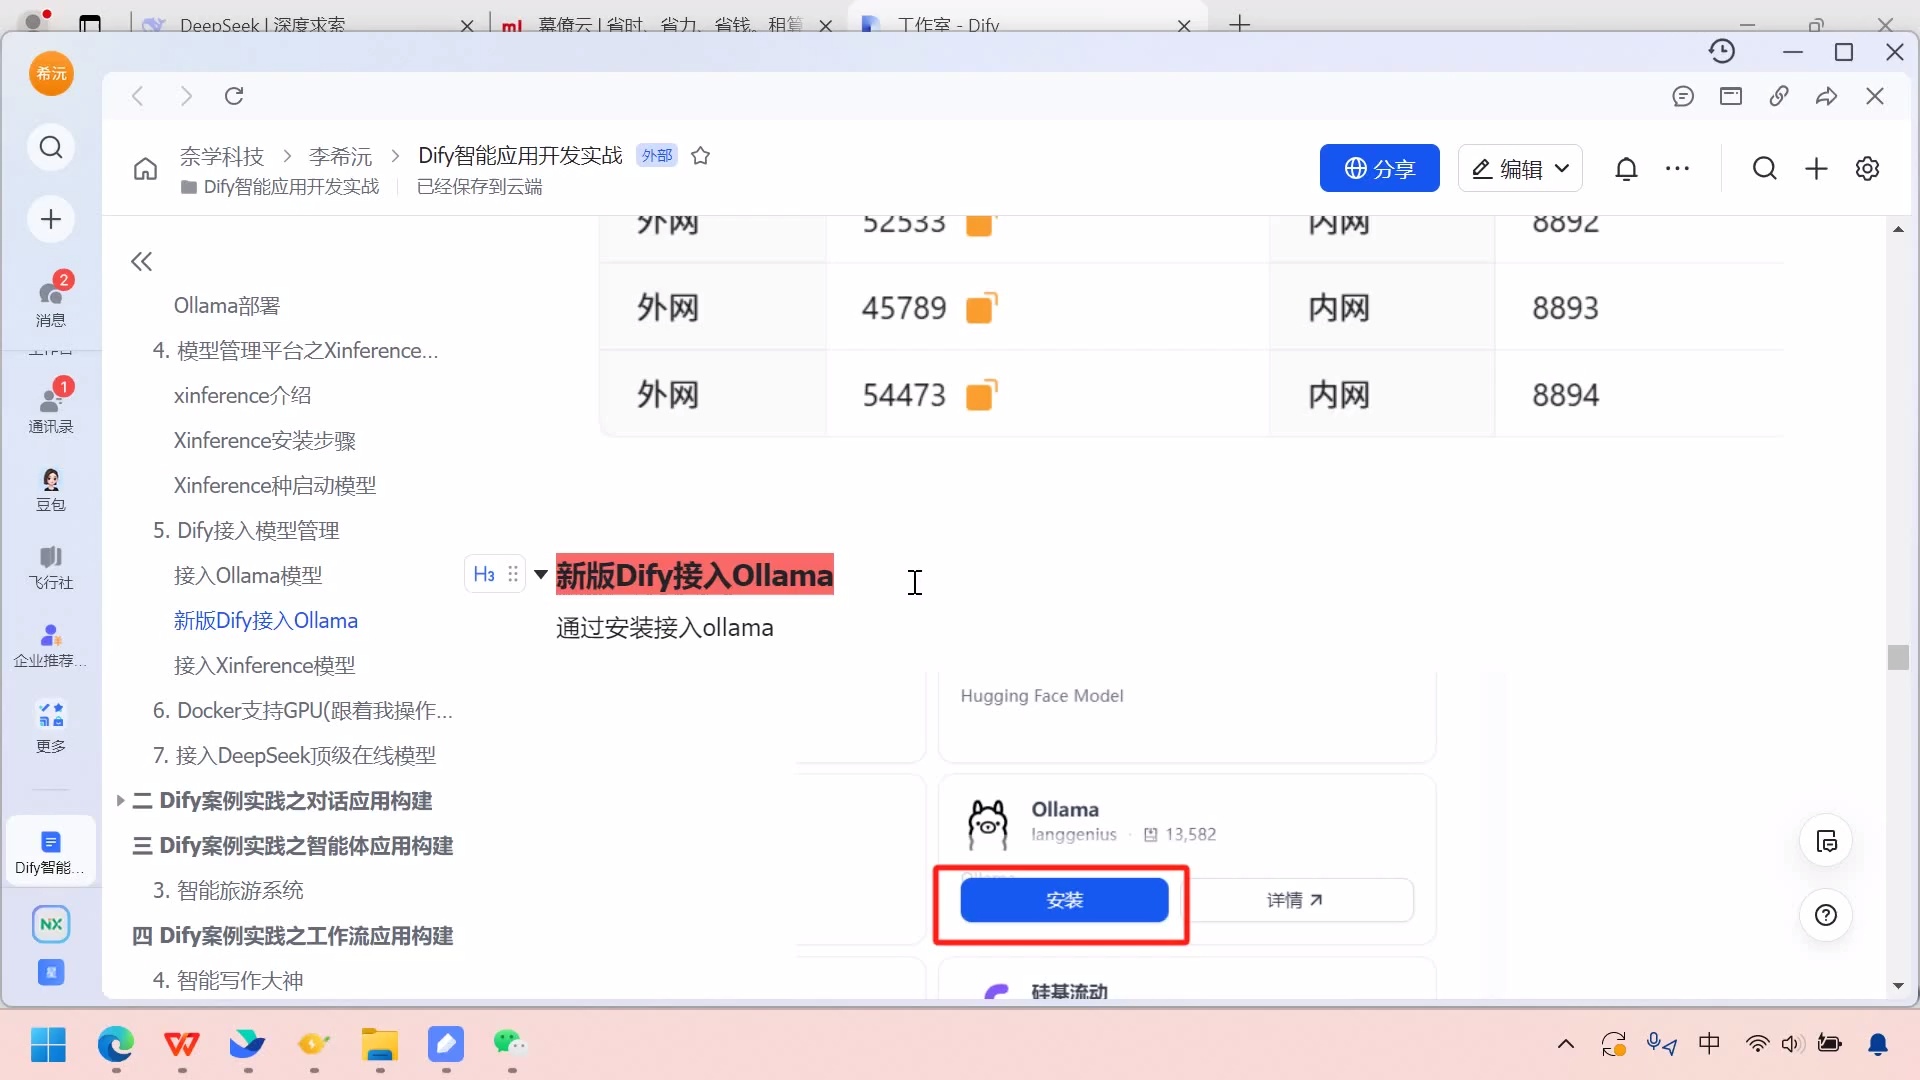Open the notification bell
Viewport: 1920px width, 1080px height.
[x=1627, y=168]
